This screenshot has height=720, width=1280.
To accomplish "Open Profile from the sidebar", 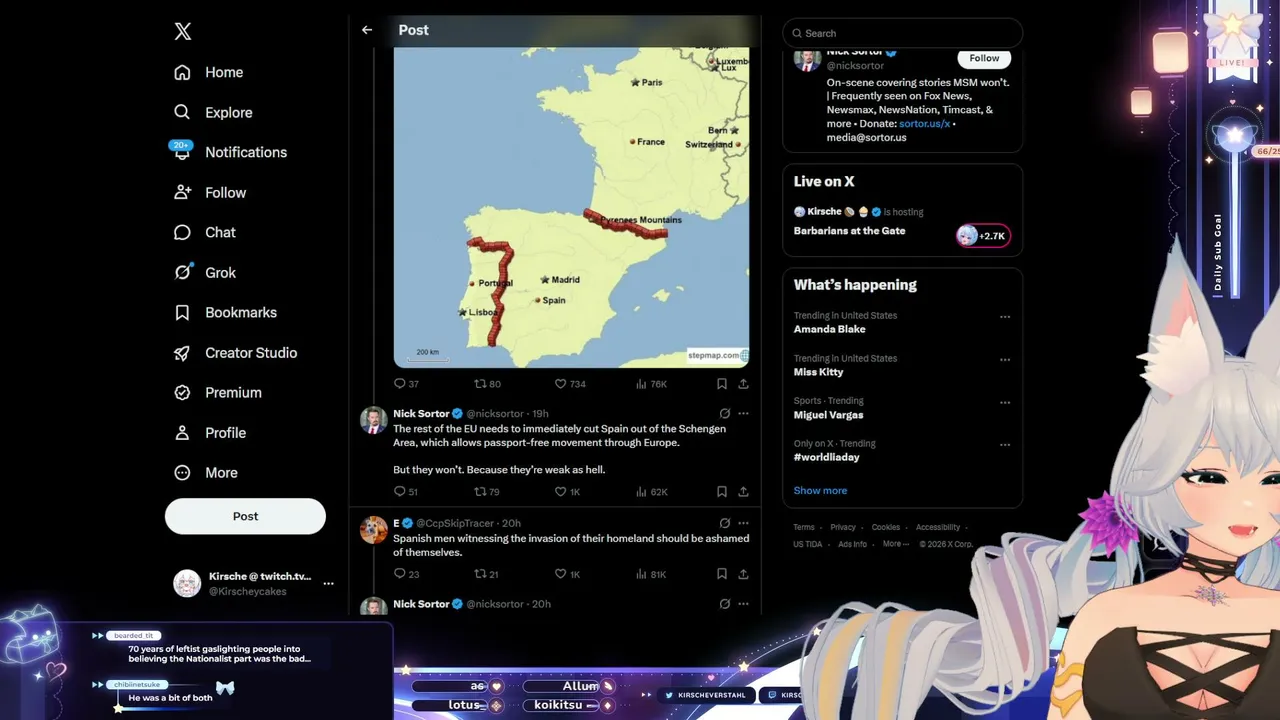I will (x=210, y=432).
